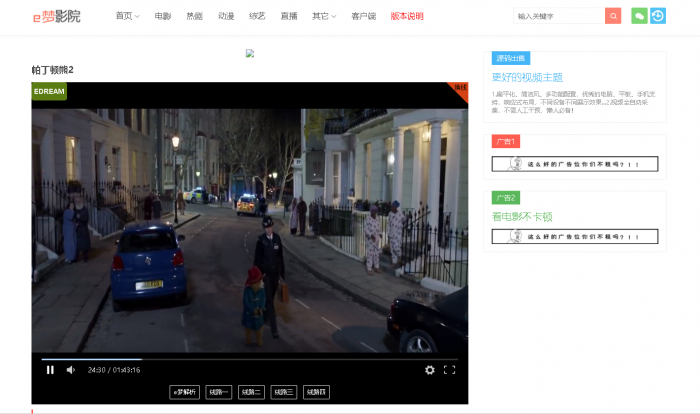This screenshot has width=700, height=414.
Task: Click the EDREAM badge on the video
Action: (x=49, y=91)
